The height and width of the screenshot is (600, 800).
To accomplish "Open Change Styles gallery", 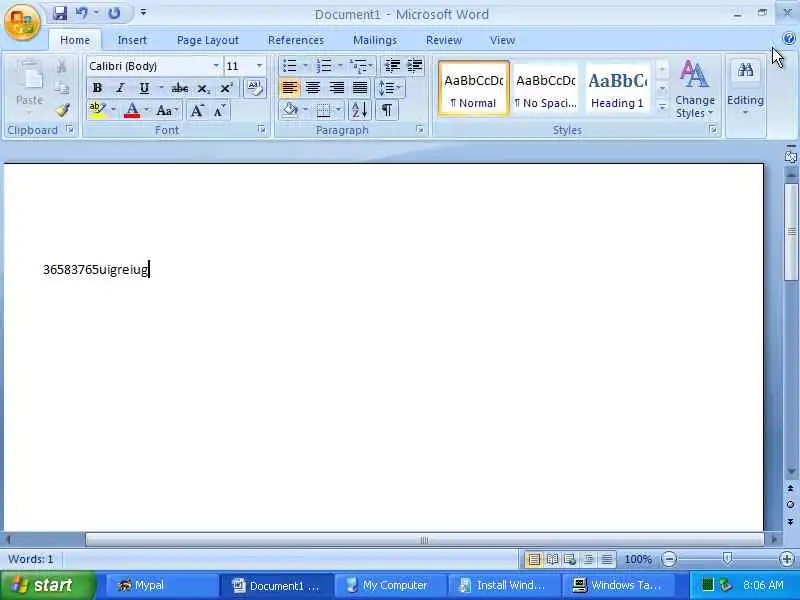I will 694,88.
